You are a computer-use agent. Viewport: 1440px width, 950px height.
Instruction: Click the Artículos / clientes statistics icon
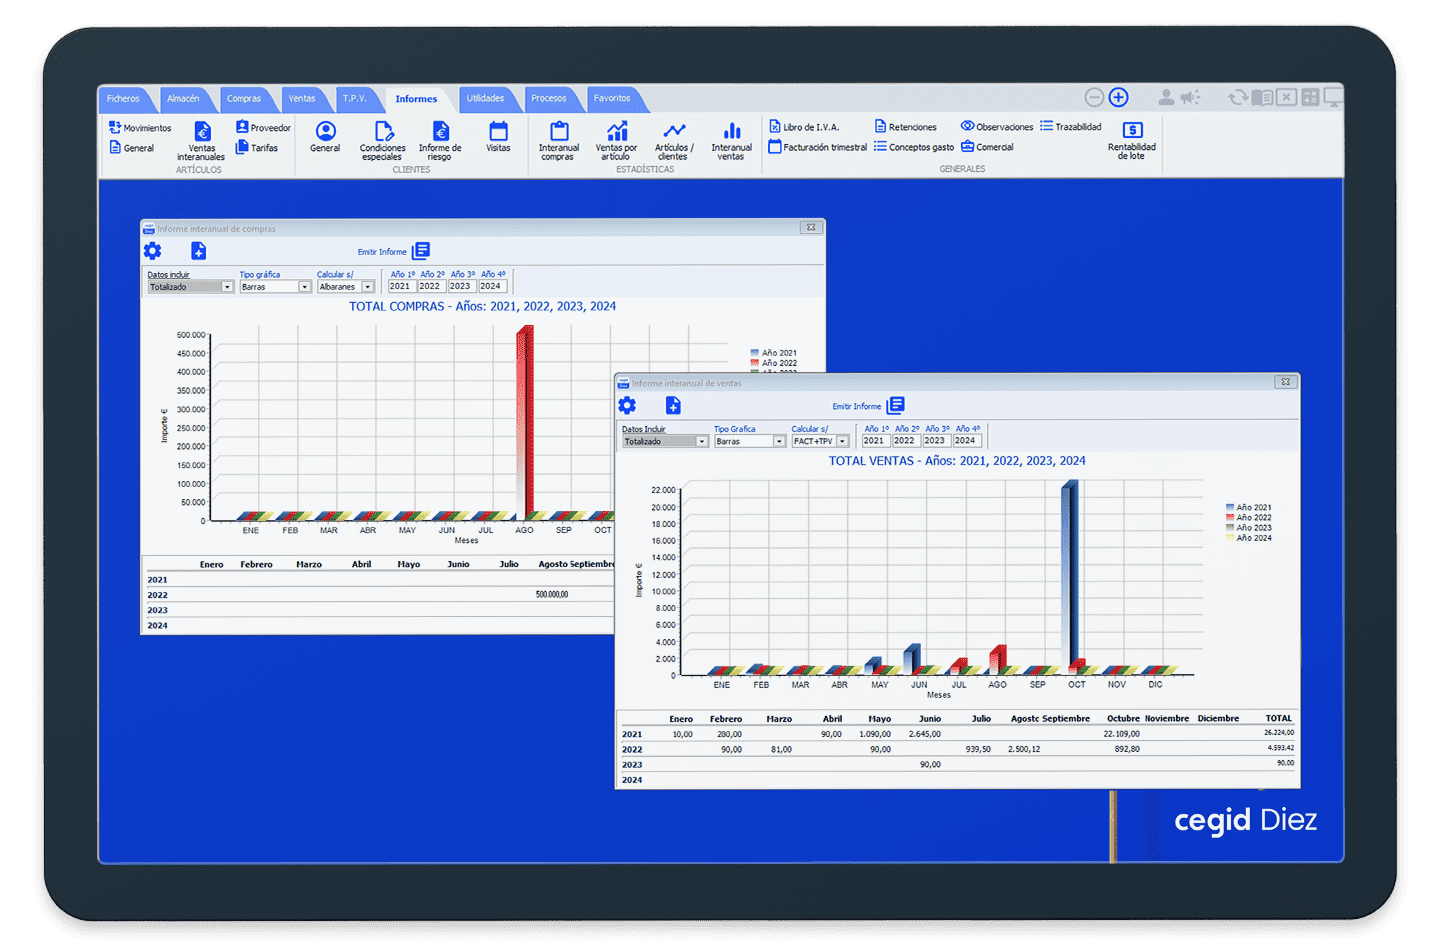pos(674,139)
